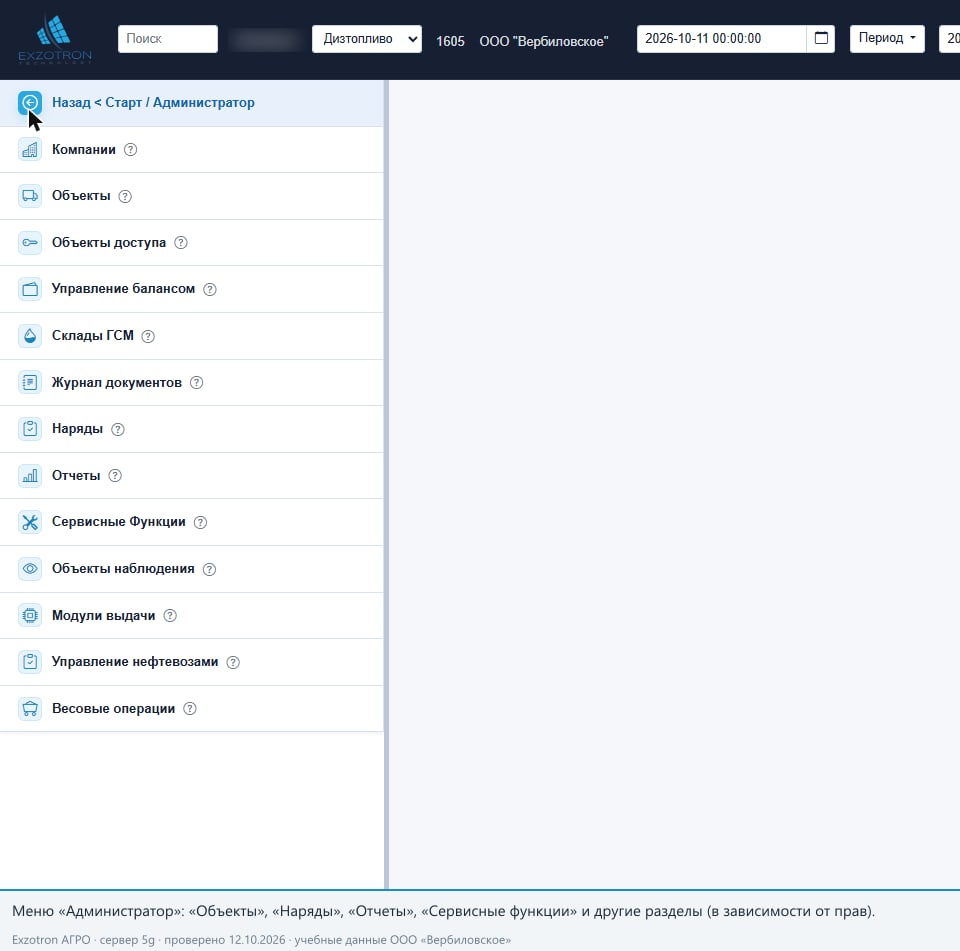The image size is (960, 951).
Task: Click the Объекты доступа key icon
Action: click(29, 242)
